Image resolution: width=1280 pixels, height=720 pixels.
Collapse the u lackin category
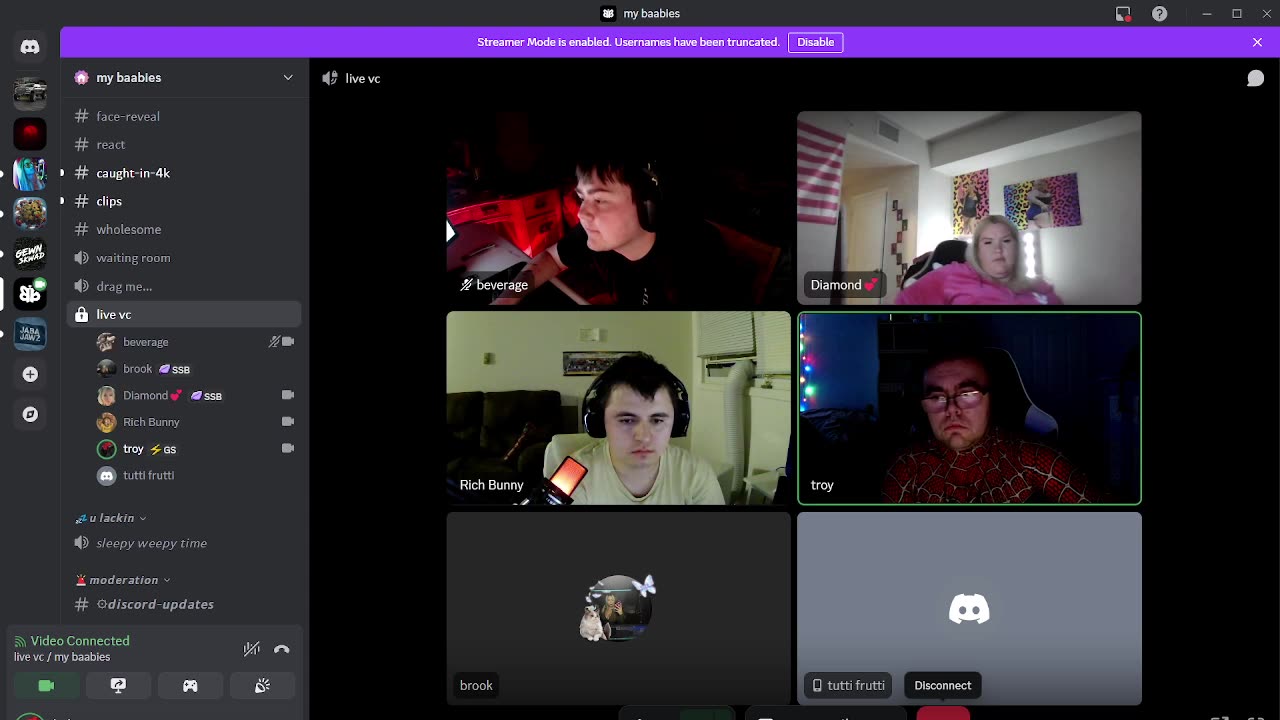(111, 518)
